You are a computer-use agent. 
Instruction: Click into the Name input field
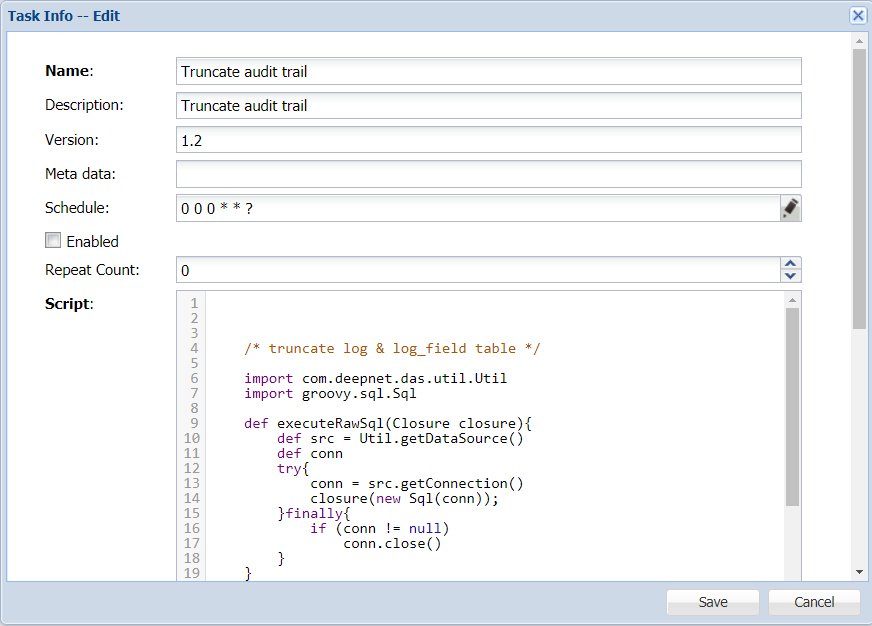(488, 71)
